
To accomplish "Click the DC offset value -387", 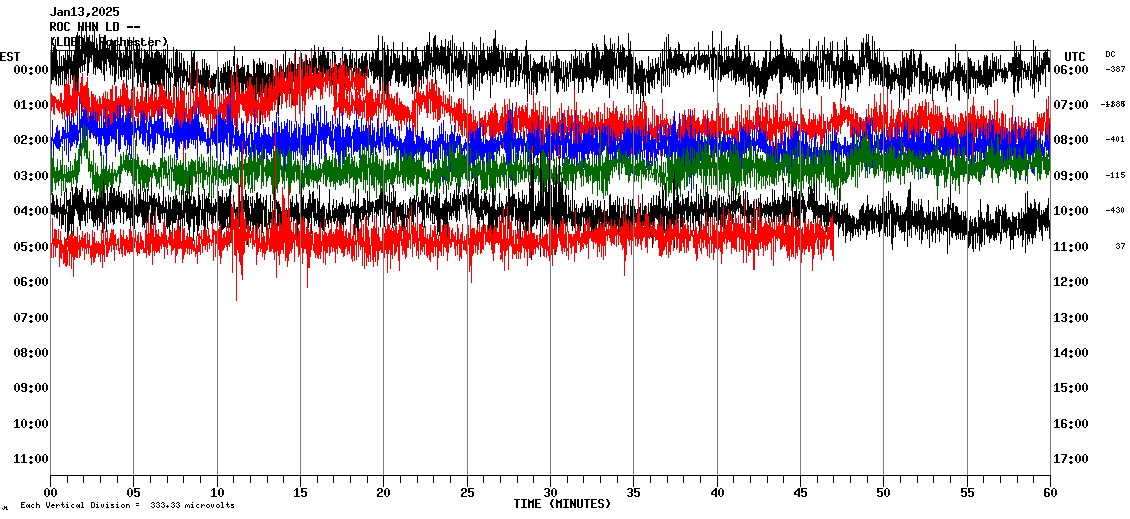I will coord(1116,69).
